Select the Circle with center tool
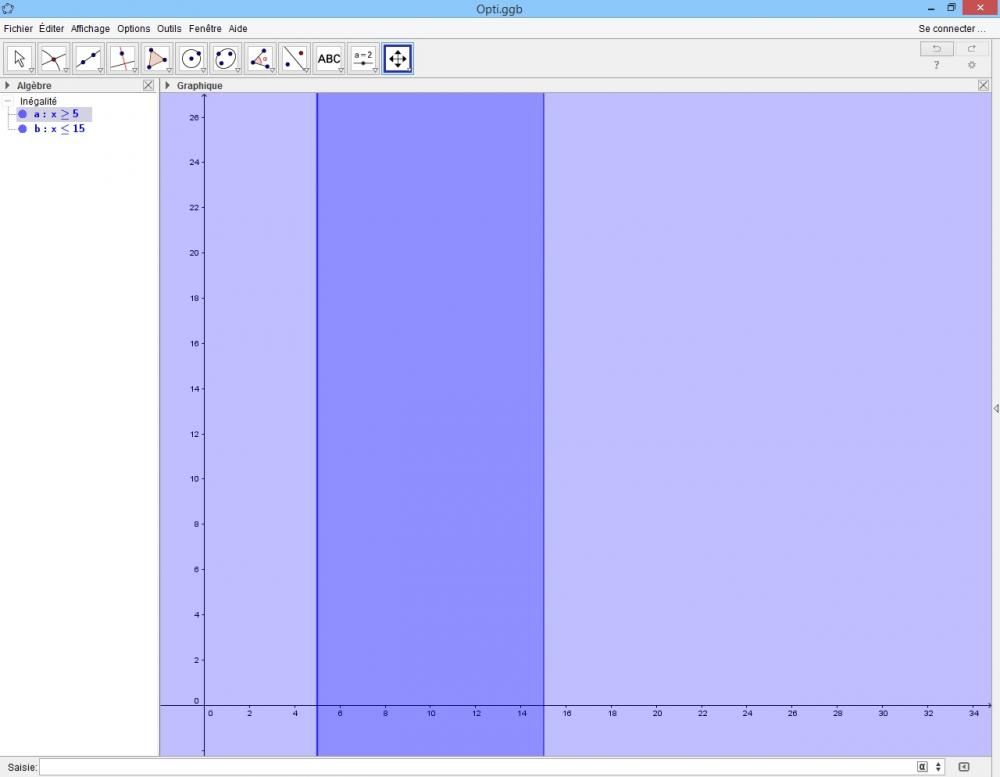 tap(191, 59)
